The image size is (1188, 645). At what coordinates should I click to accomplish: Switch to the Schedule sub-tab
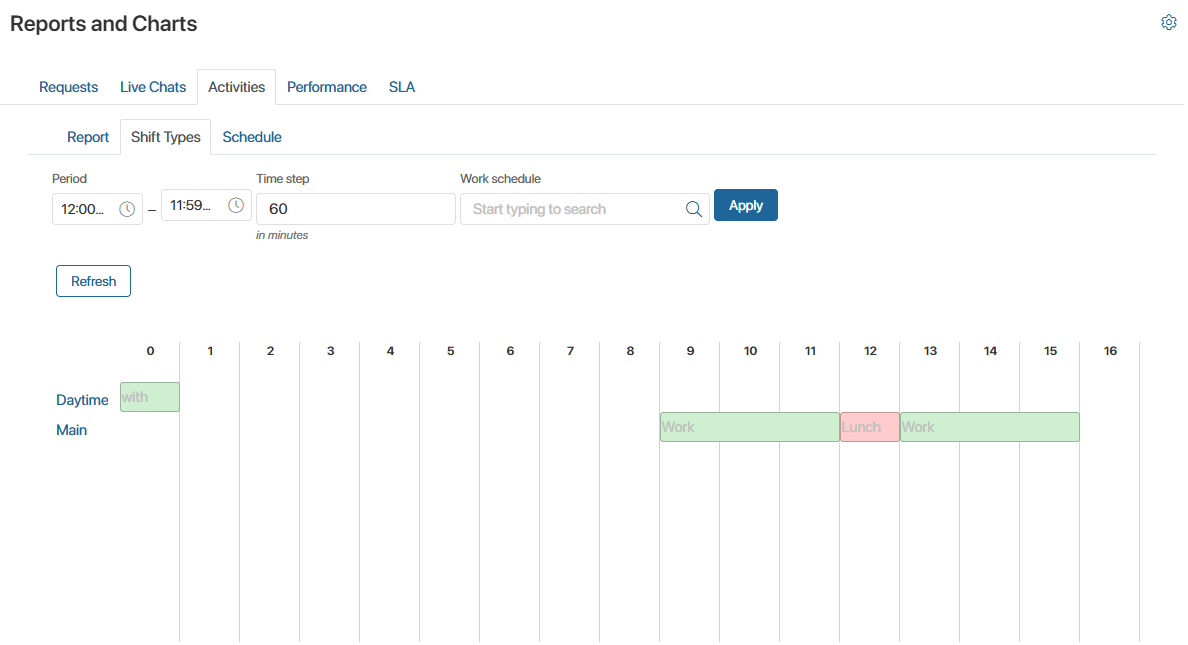(x=252, y=137)
